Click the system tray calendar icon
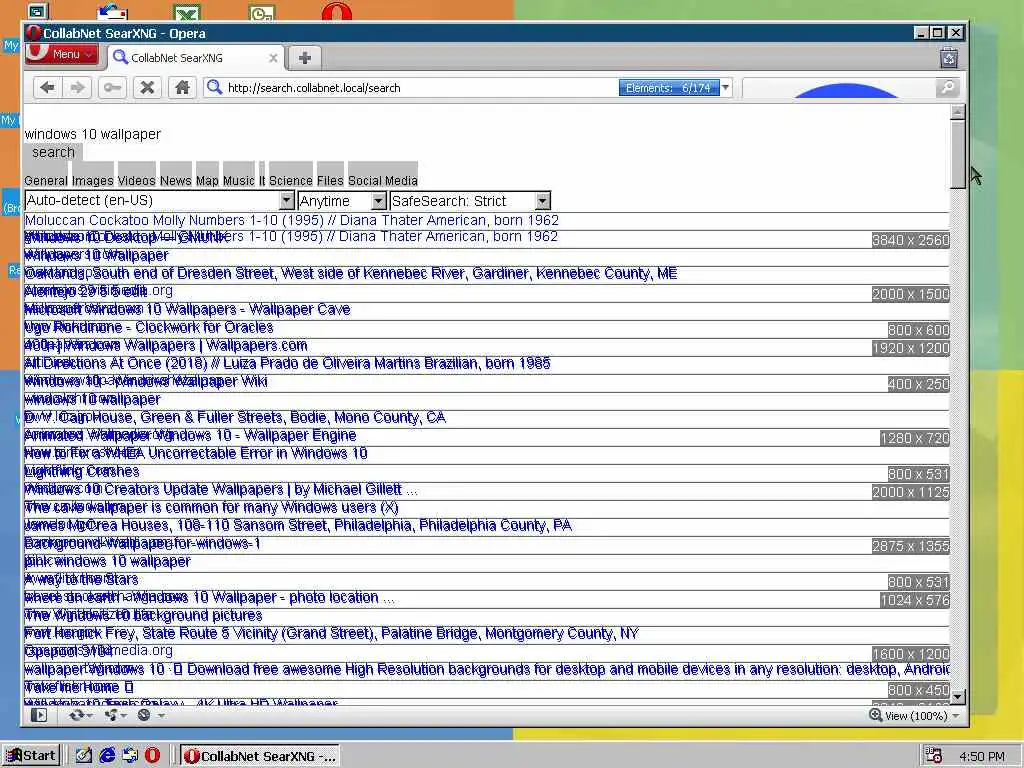Image resolution: width=1024 pixels, height=768 pixels. (934, 756)
